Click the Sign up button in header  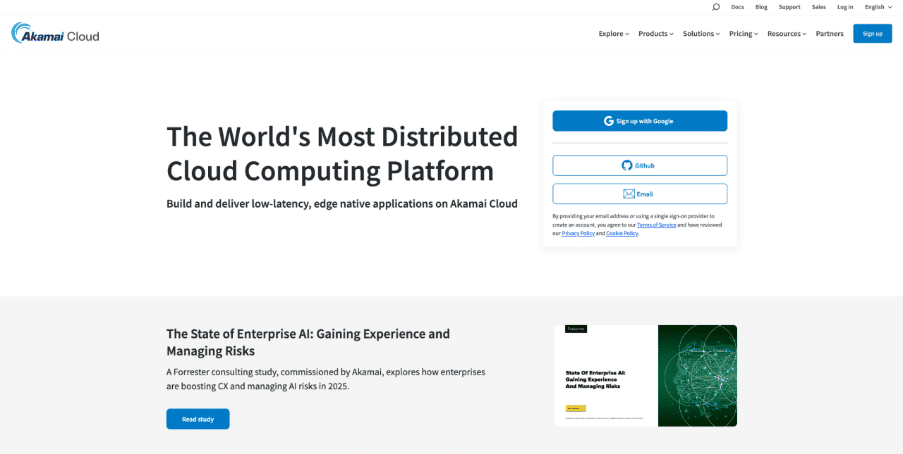872,34
